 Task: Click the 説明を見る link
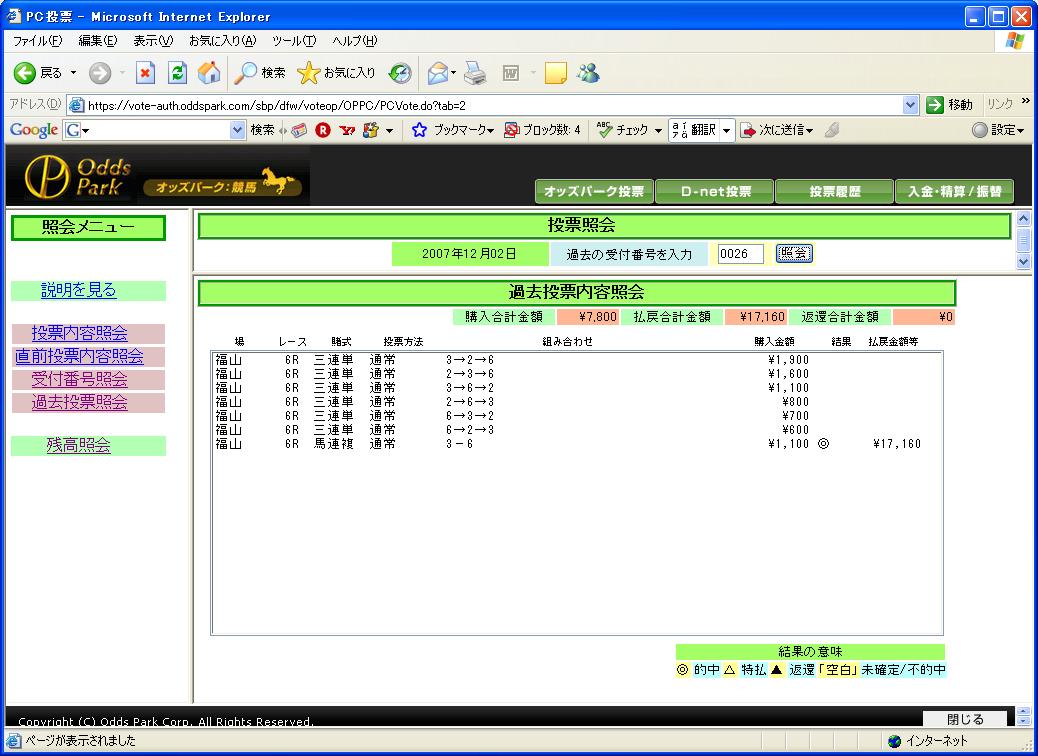pos(79,290)
